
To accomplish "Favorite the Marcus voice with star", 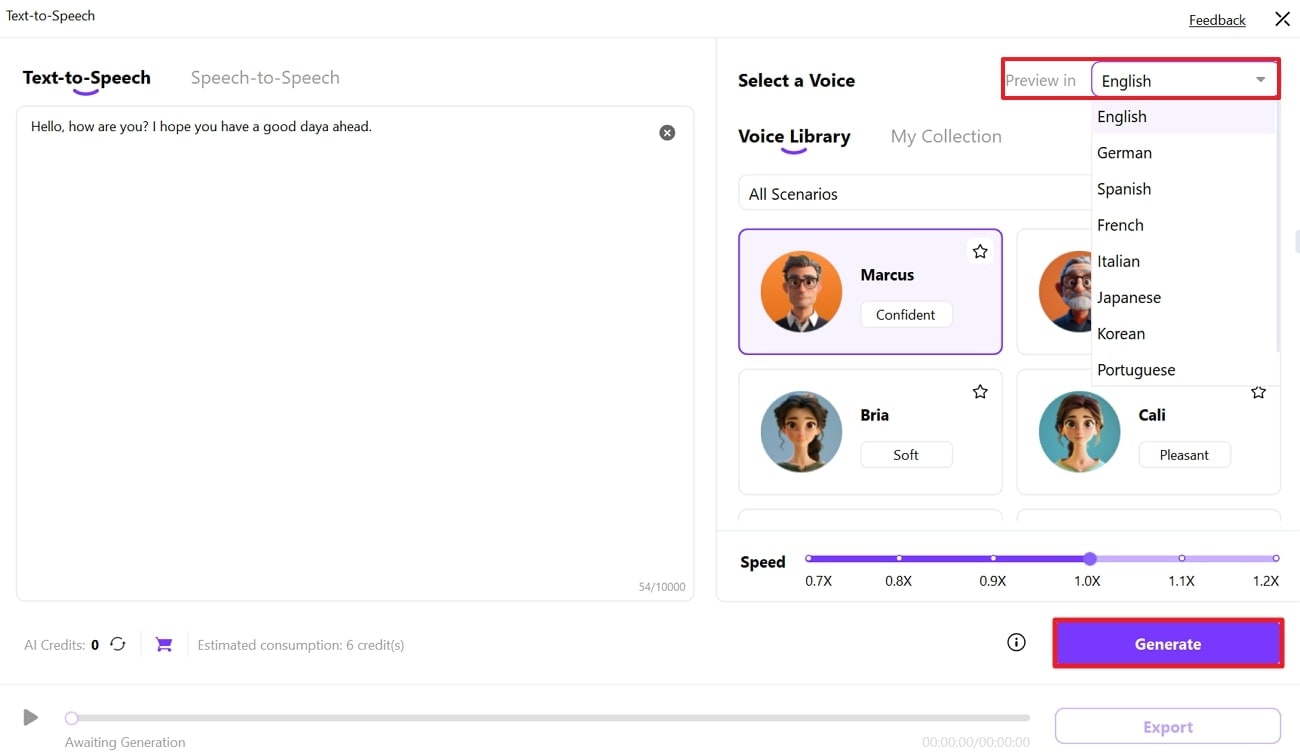I will click(980, 252).
